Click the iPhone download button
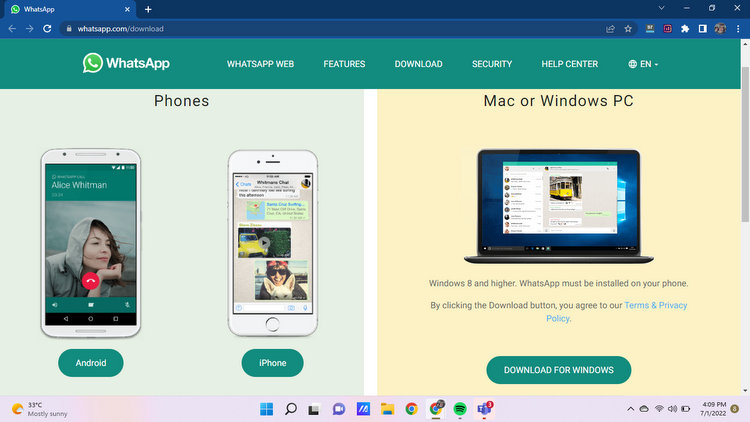 click(x=273, y=363)
